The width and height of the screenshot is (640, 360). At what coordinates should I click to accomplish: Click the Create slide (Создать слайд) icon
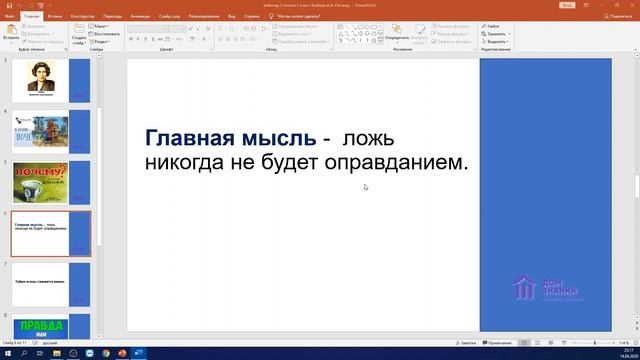pos(79,29)
